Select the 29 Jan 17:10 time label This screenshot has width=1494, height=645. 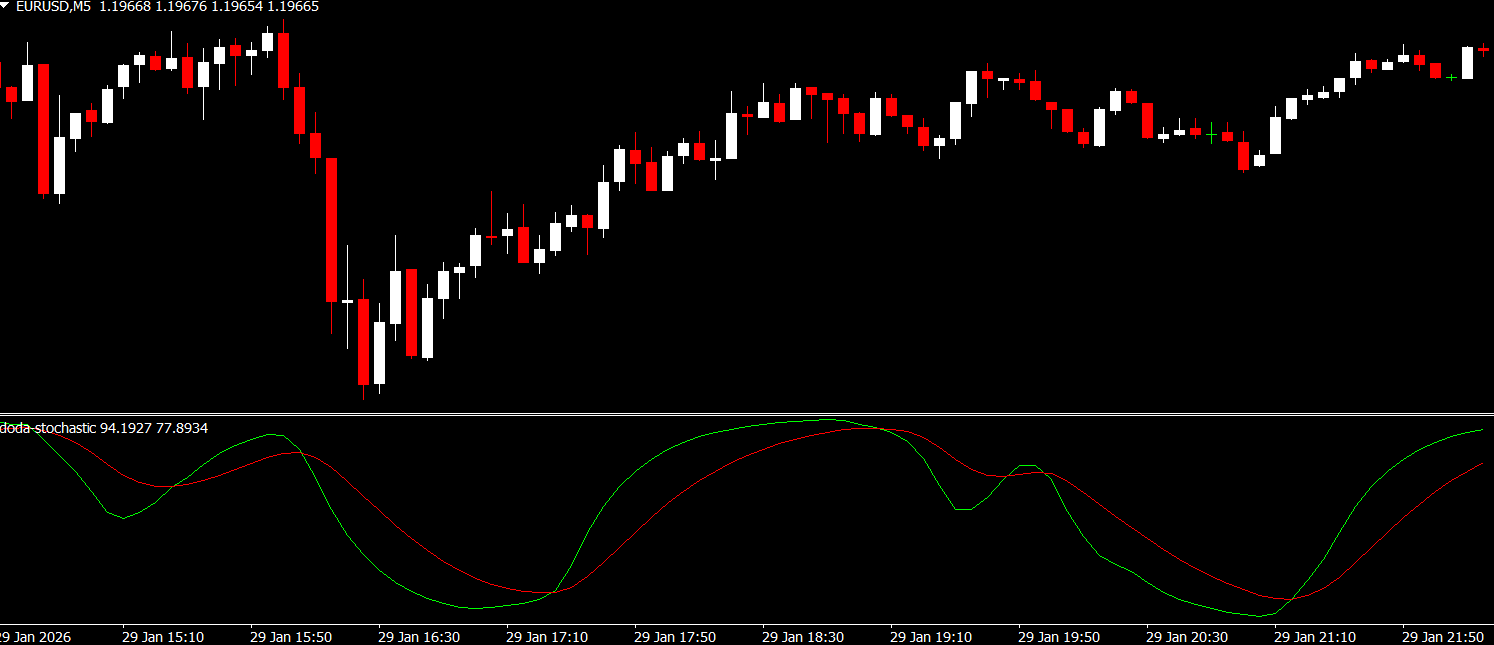click(x=547, y=636)
